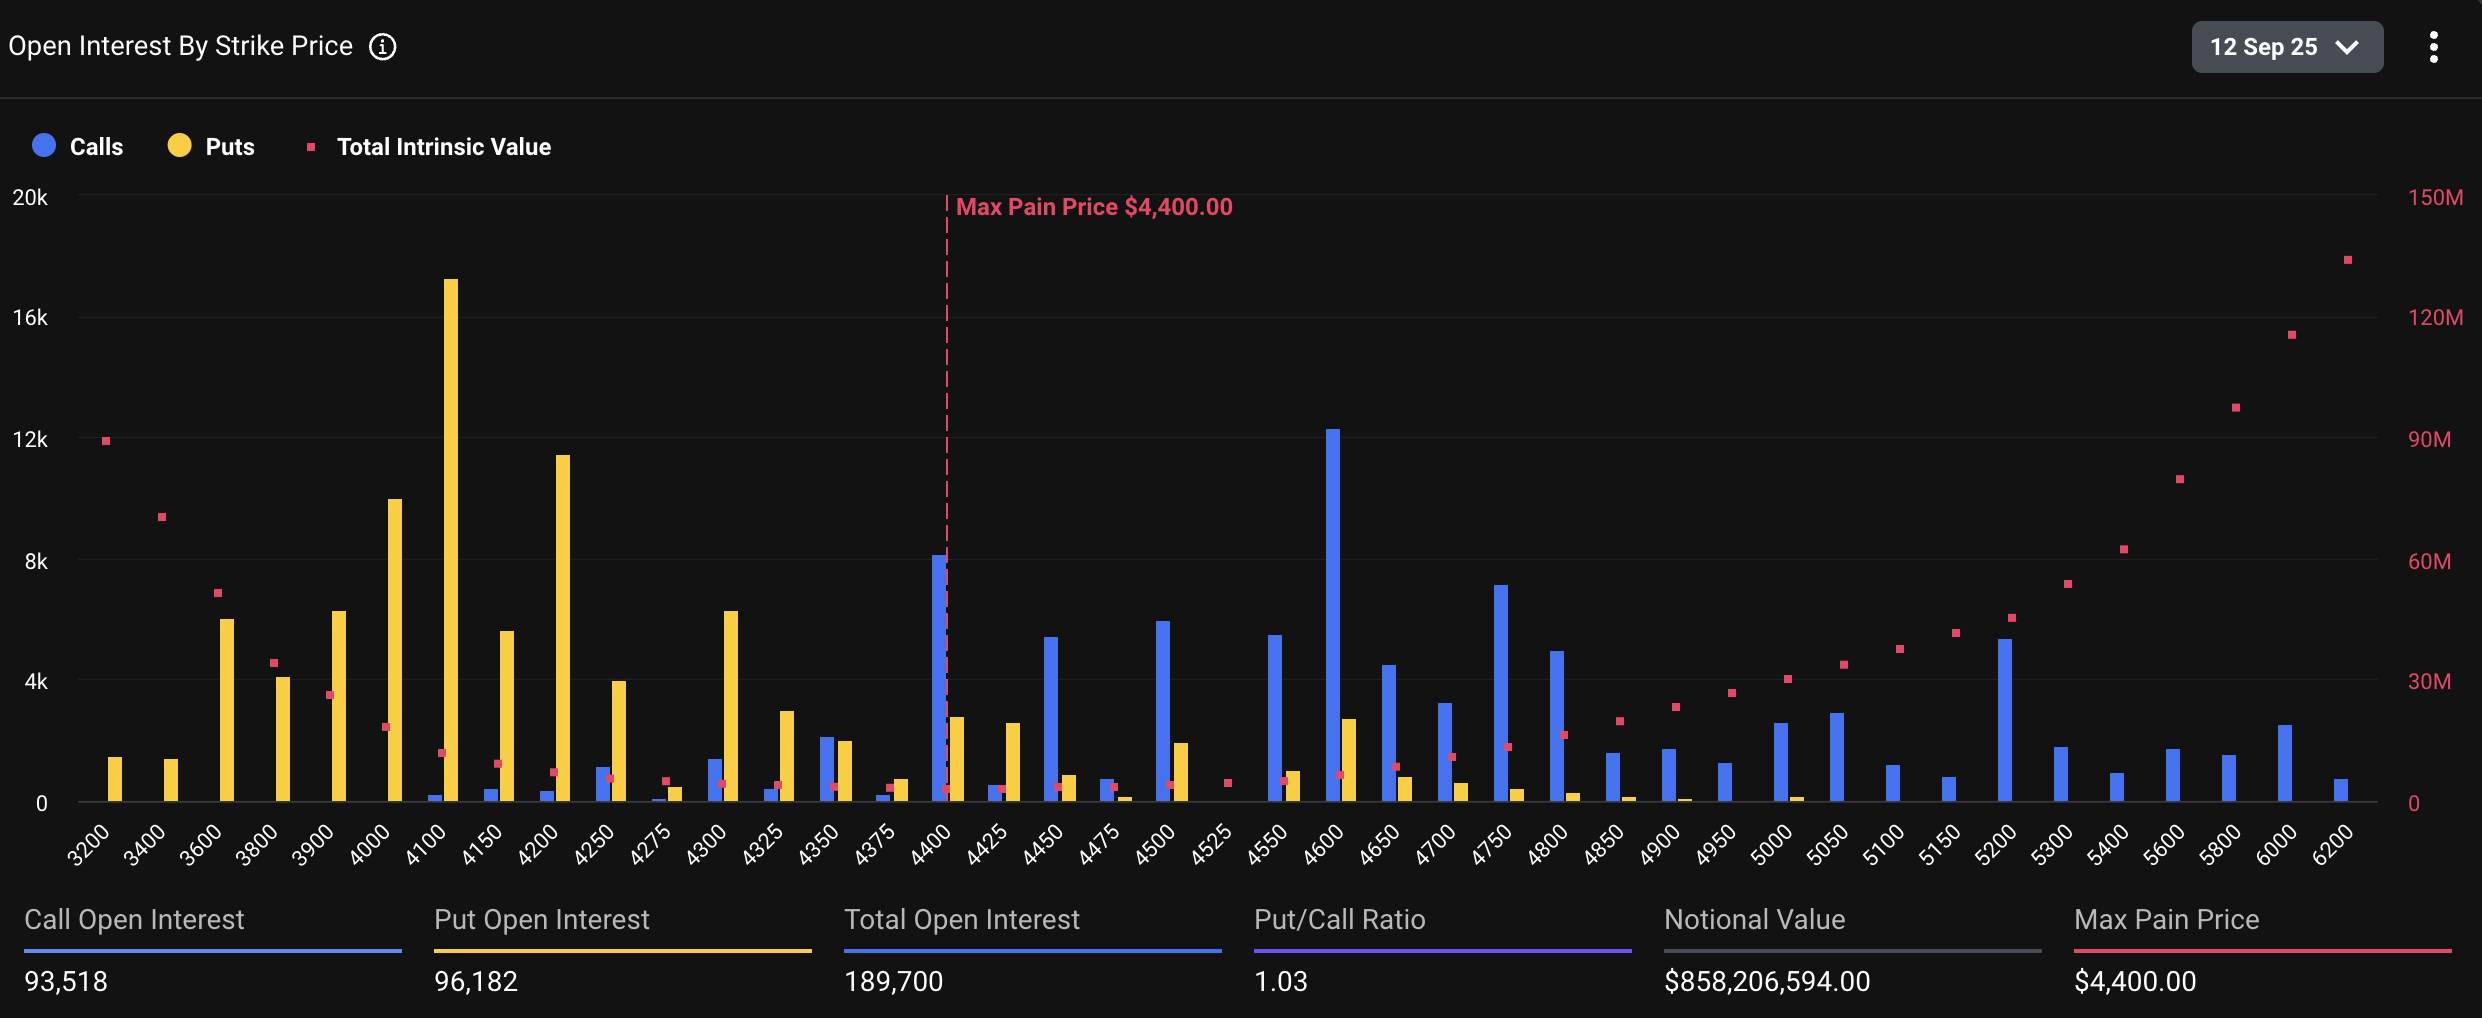Click the 5200 strike label on x-axis
Screen dimensions: 2482x1018
1995,843
